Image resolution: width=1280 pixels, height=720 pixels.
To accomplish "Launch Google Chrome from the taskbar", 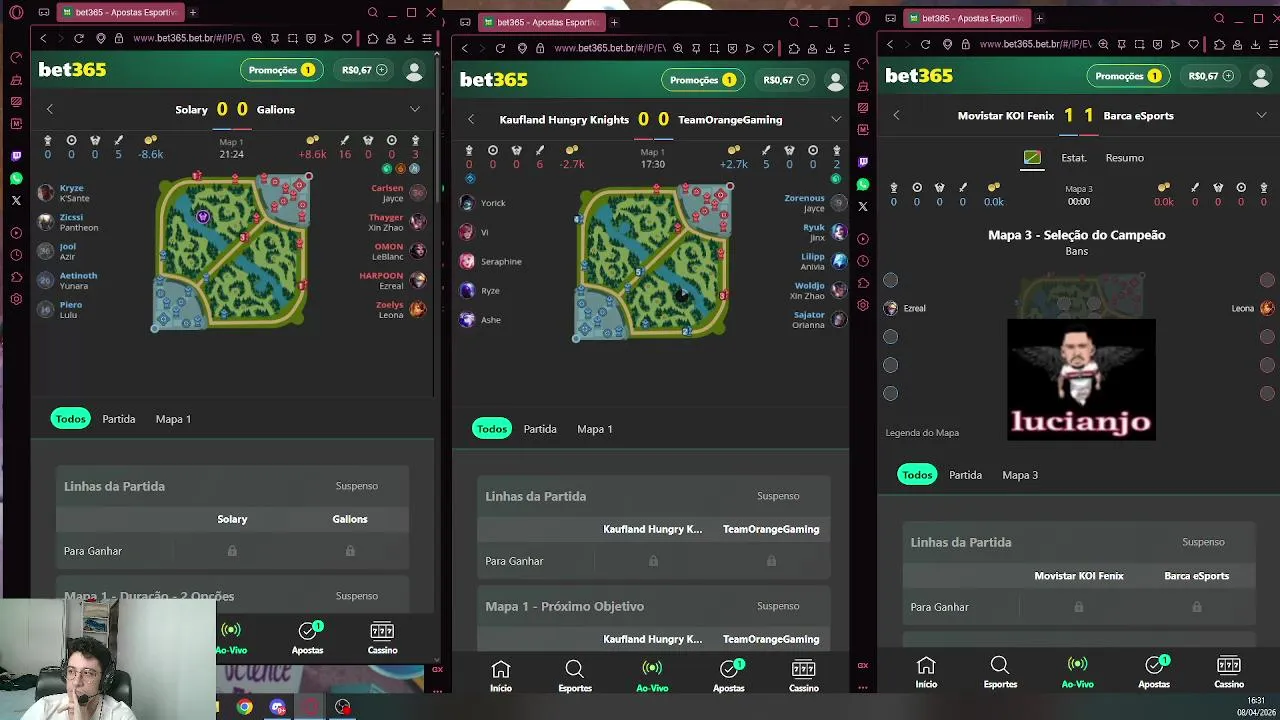I will pos(244,707).
